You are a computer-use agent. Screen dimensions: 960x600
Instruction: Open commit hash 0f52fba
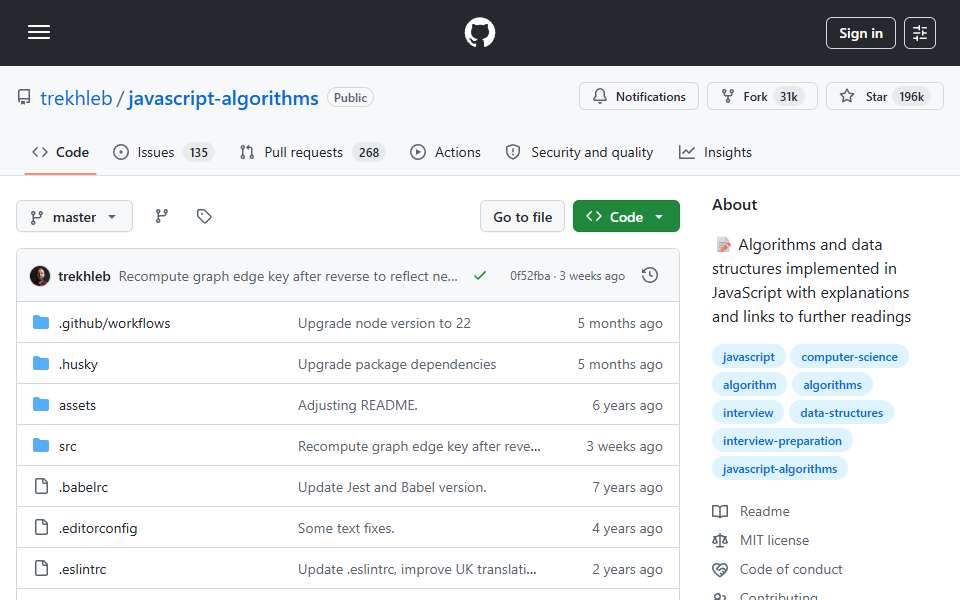530,276
